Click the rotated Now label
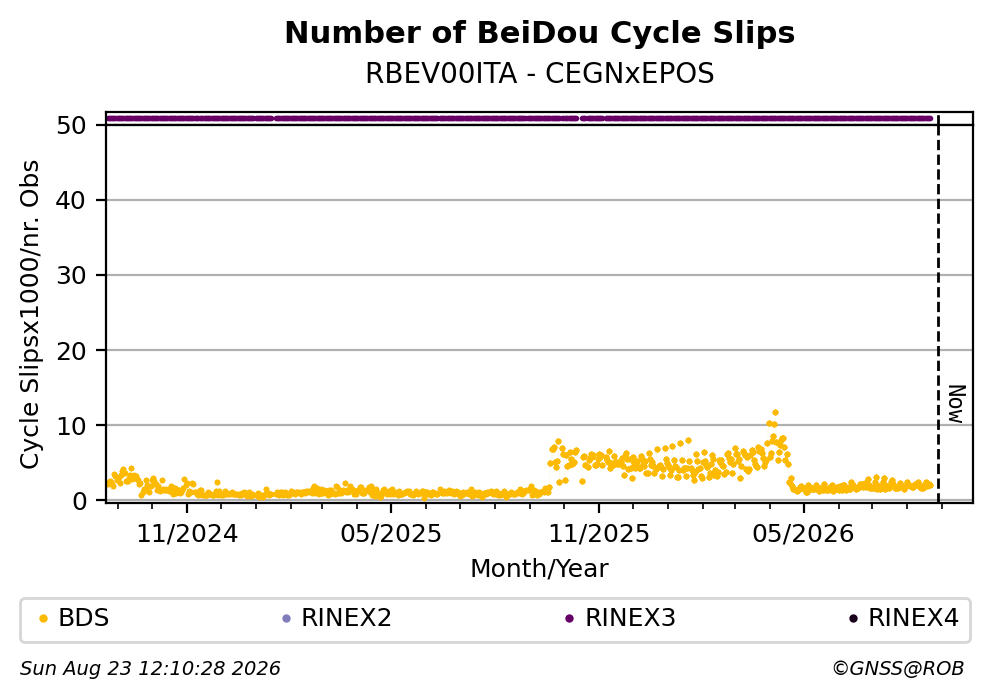Image resolution: width=993 pixels, height=699 pixels. click(956, 404)
